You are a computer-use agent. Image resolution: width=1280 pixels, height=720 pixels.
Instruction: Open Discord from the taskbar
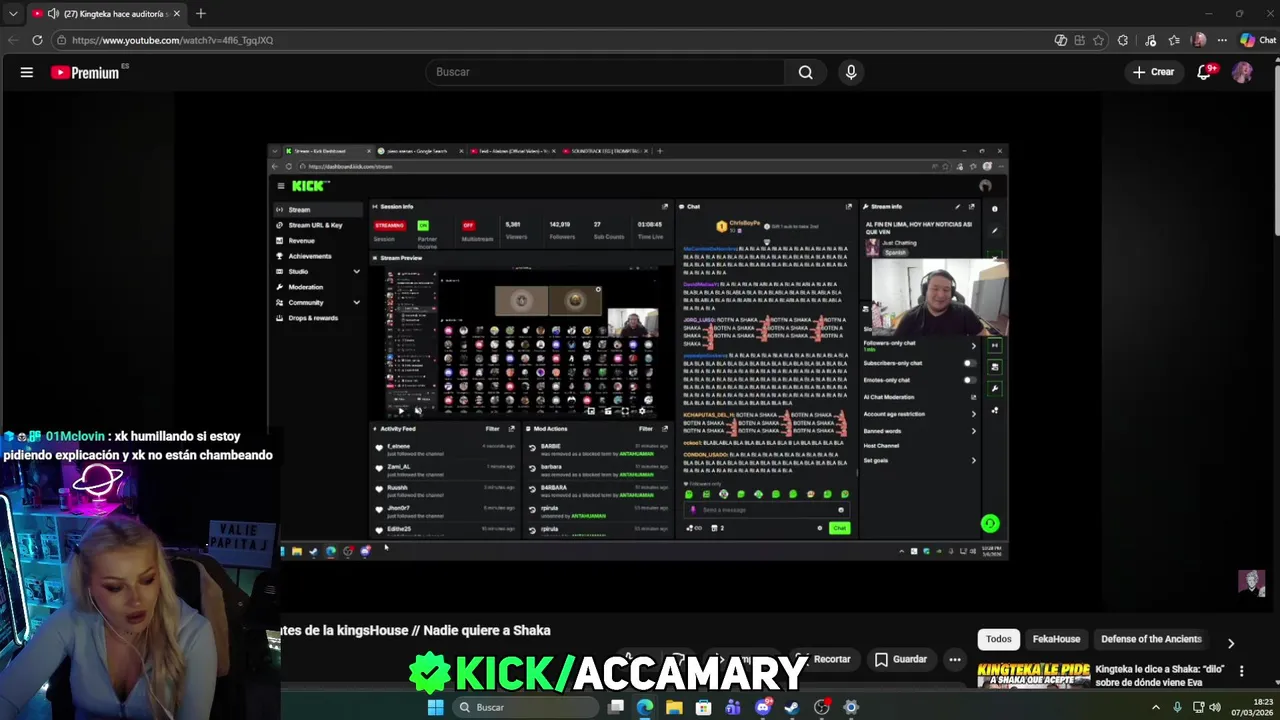[763, 707]
